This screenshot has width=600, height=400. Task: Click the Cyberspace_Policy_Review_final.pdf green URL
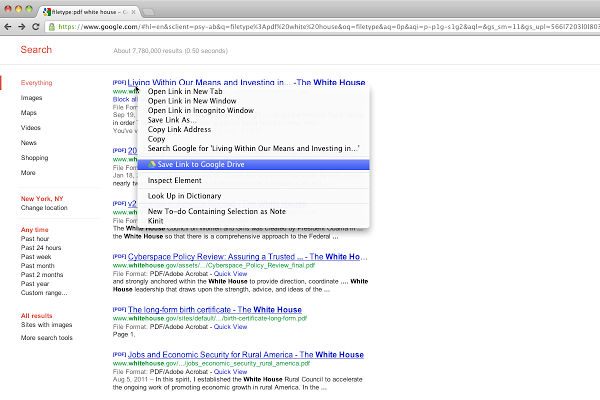(214, 265)
